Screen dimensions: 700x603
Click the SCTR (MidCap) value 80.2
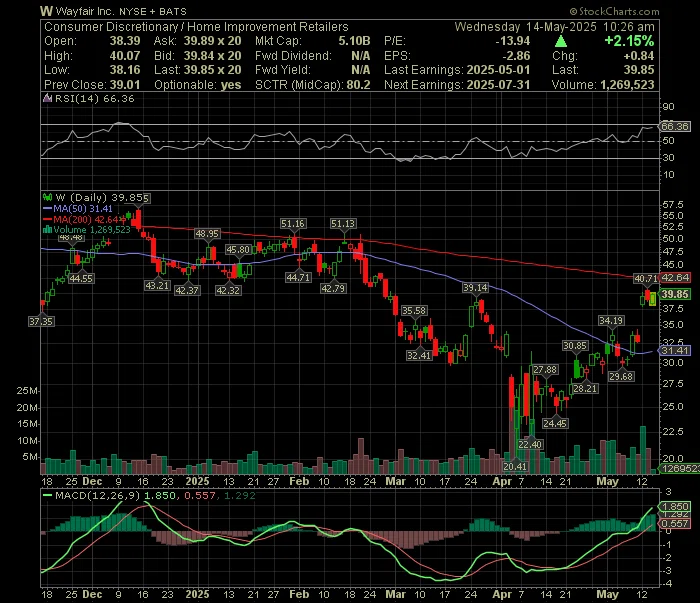tap(358, 85)
